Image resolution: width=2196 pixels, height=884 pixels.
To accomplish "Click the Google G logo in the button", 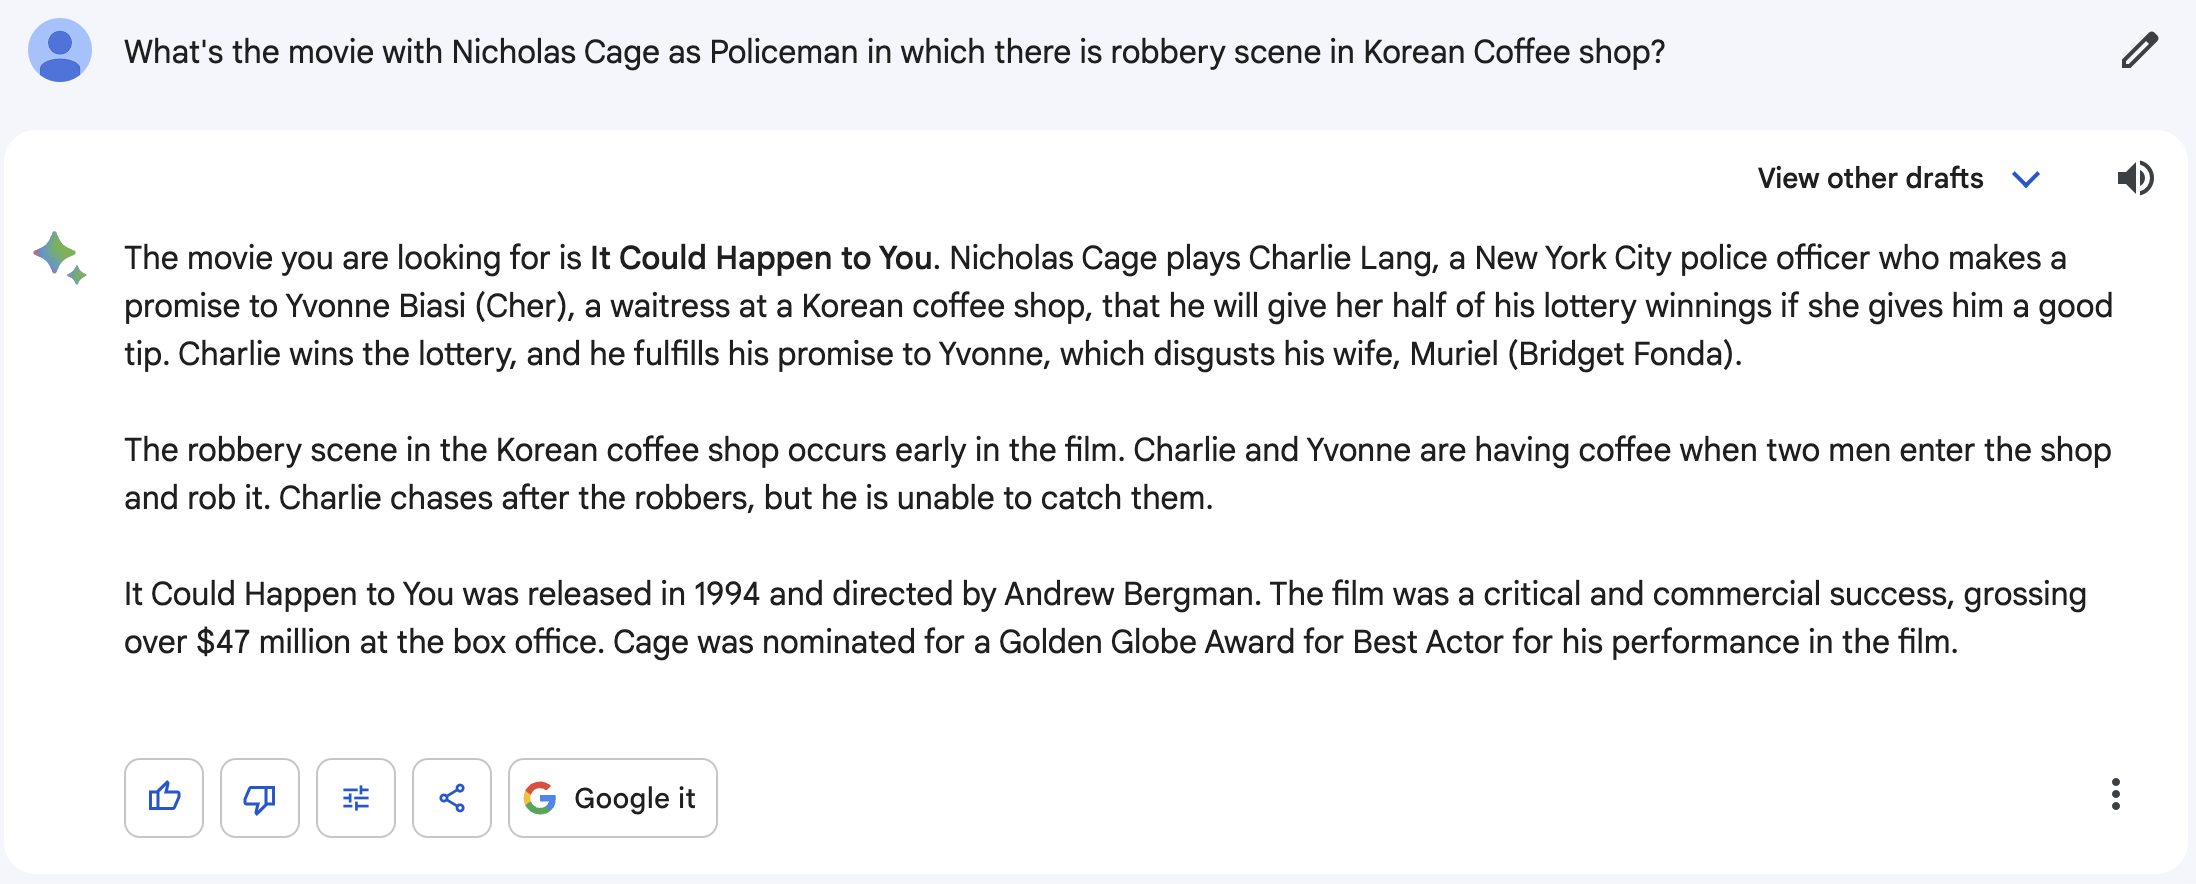I will 540,798.
